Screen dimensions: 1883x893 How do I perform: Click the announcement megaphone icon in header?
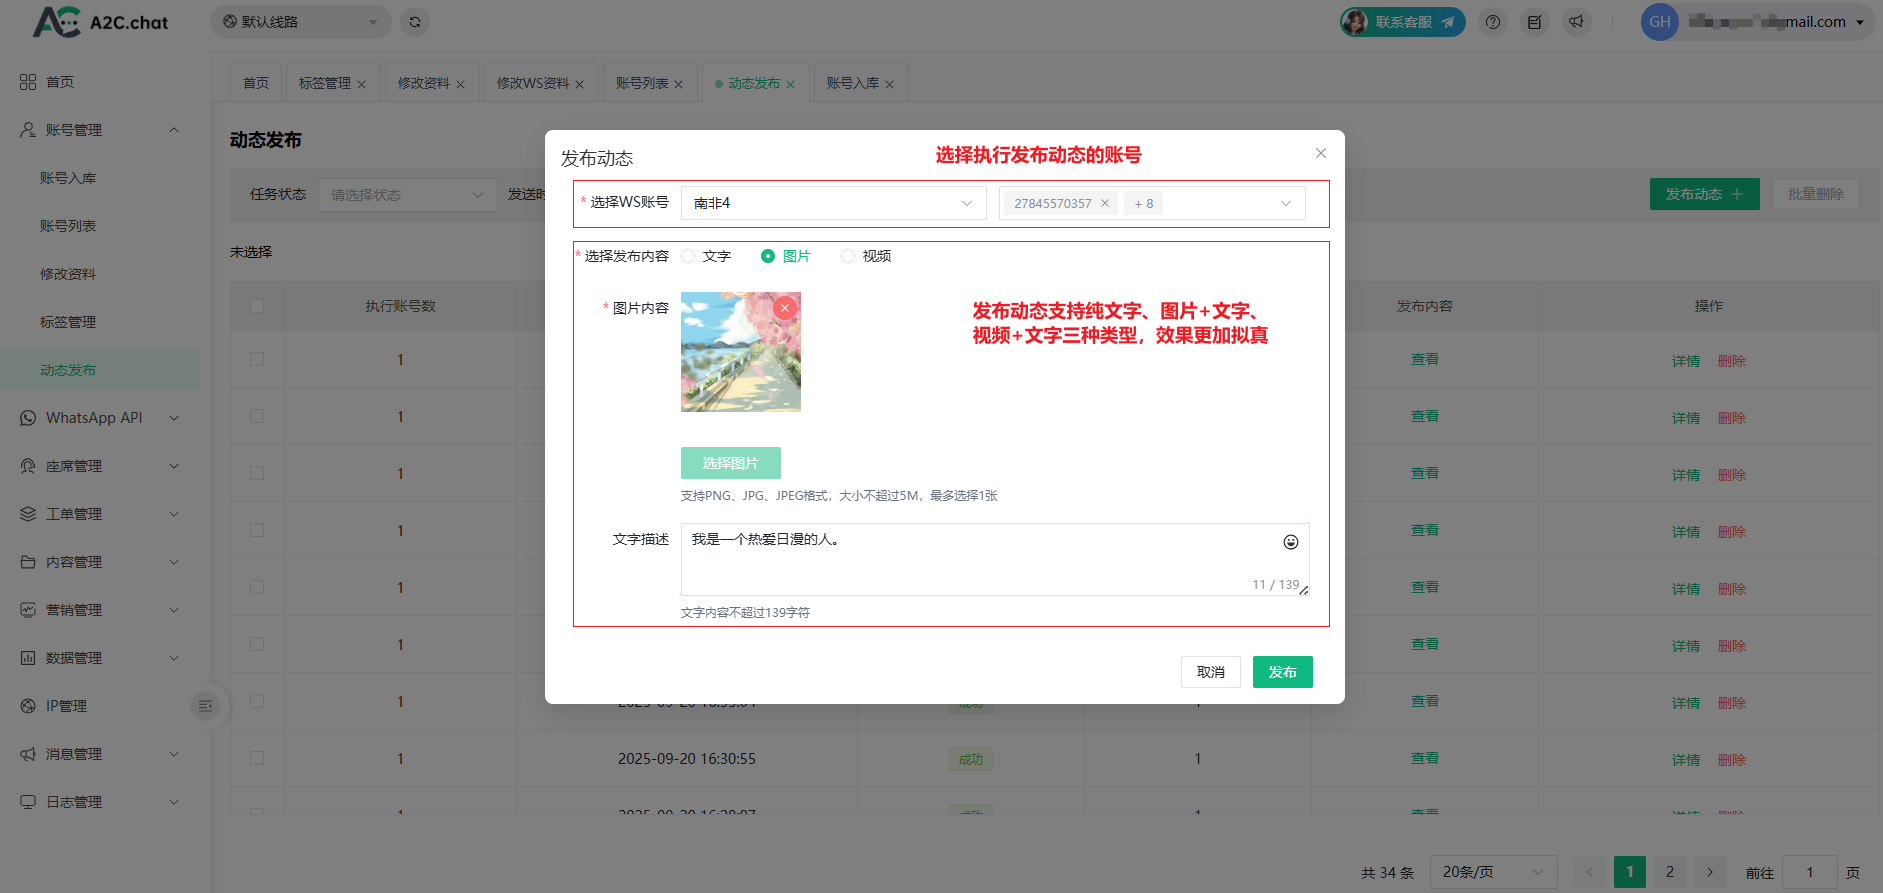[1577, 22]
